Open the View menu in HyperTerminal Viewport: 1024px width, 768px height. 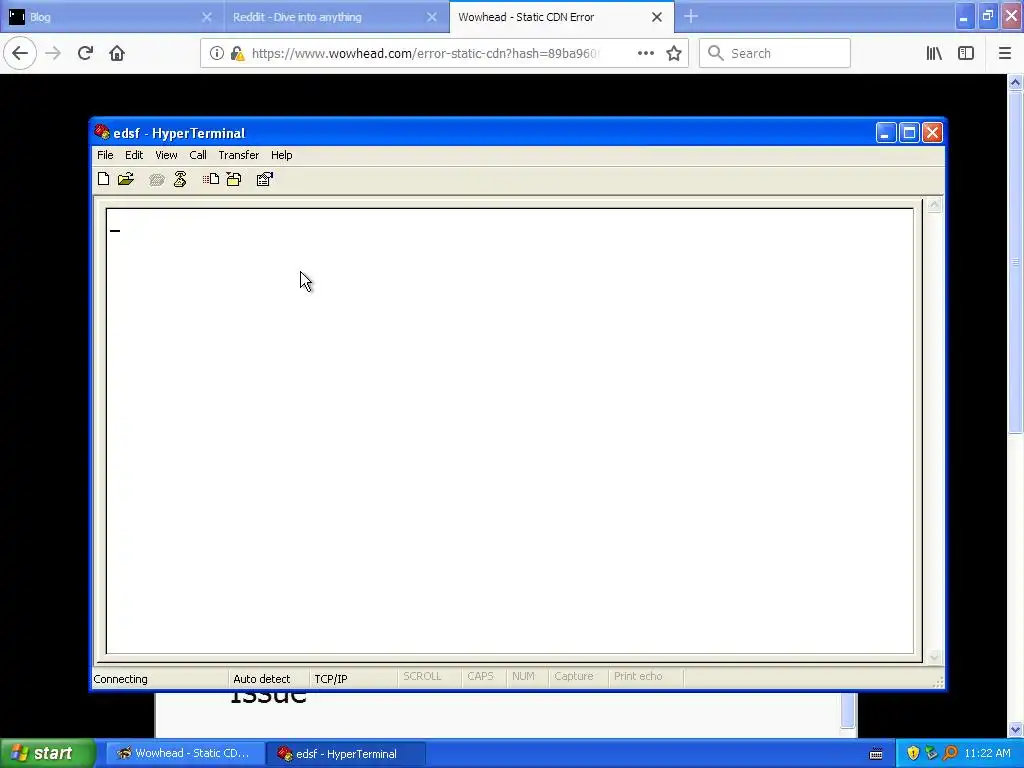point(166,155)
